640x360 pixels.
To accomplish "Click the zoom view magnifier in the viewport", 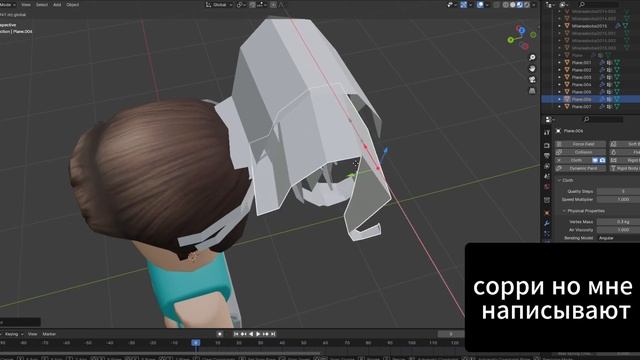I will 532,58.
